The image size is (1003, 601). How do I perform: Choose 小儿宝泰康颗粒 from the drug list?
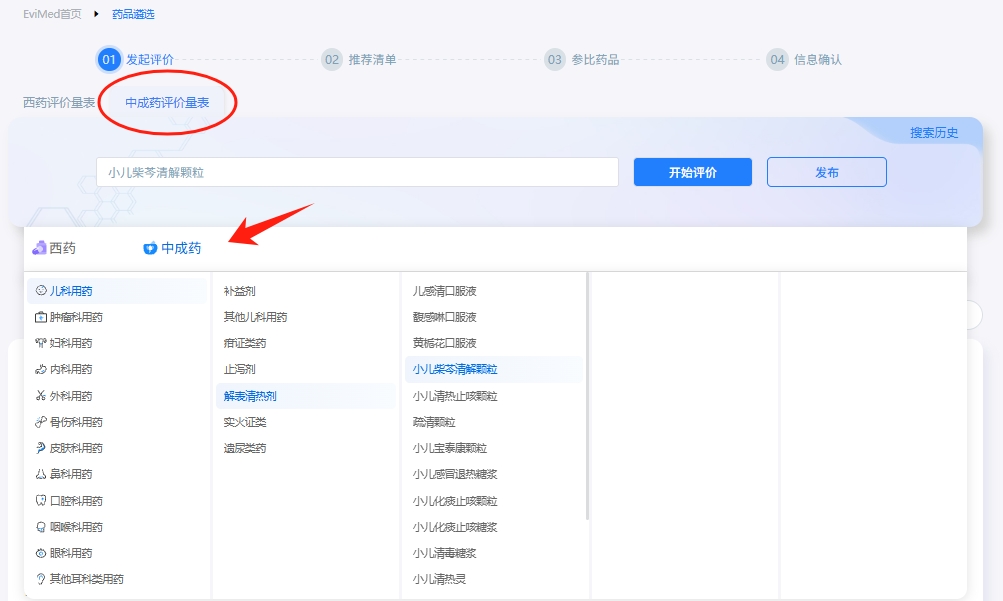[x=450, y=448]
